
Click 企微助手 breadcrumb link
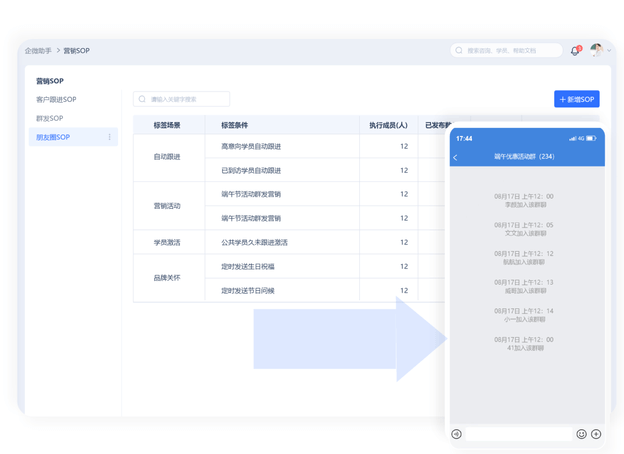pos(39,50)
